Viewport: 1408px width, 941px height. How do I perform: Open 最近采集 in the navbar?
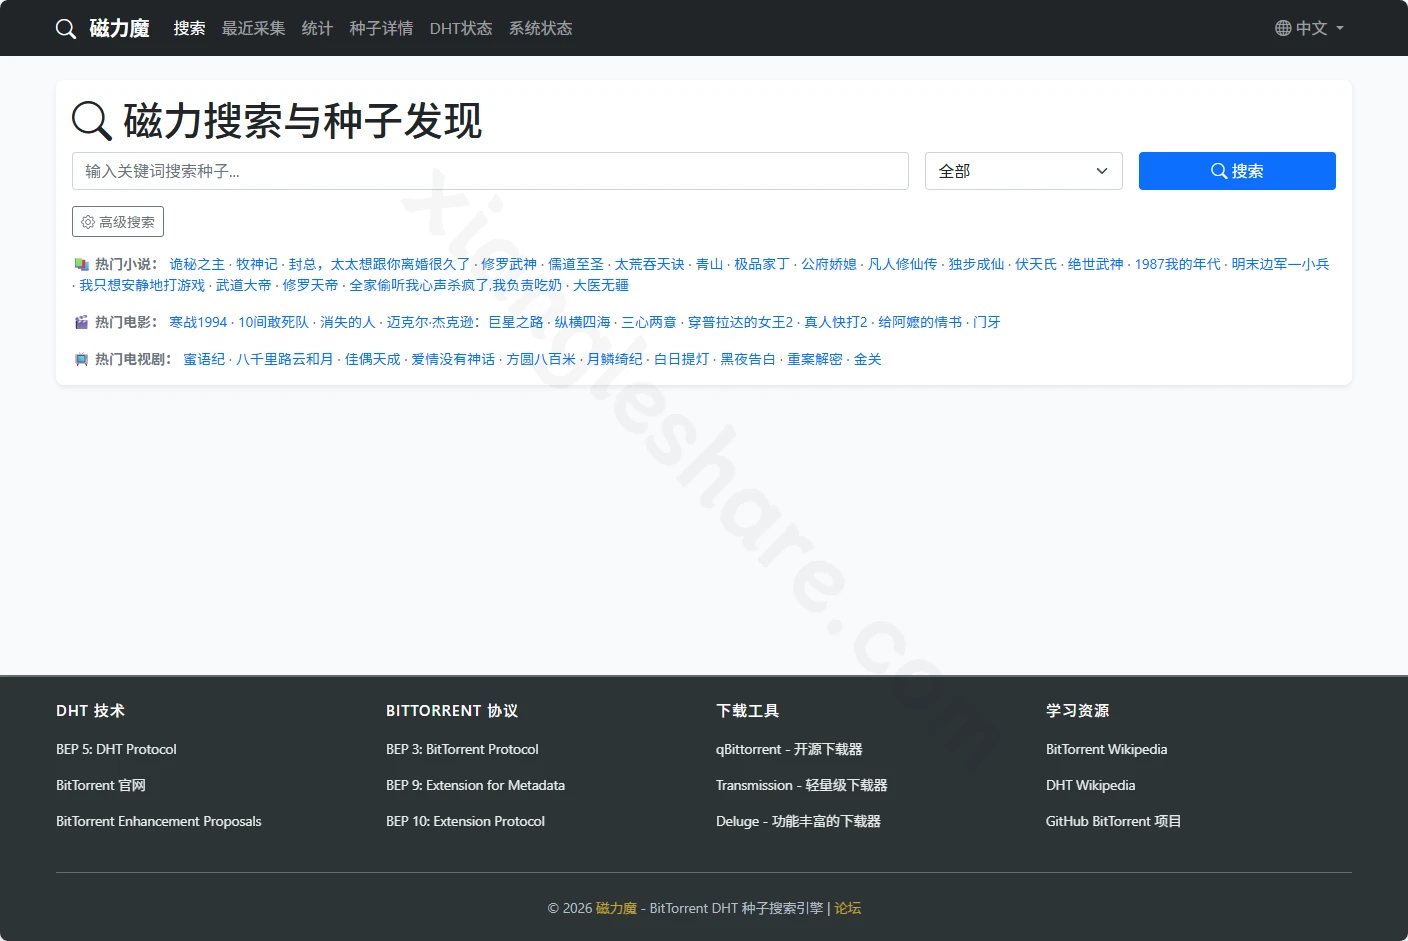[253, 28]
